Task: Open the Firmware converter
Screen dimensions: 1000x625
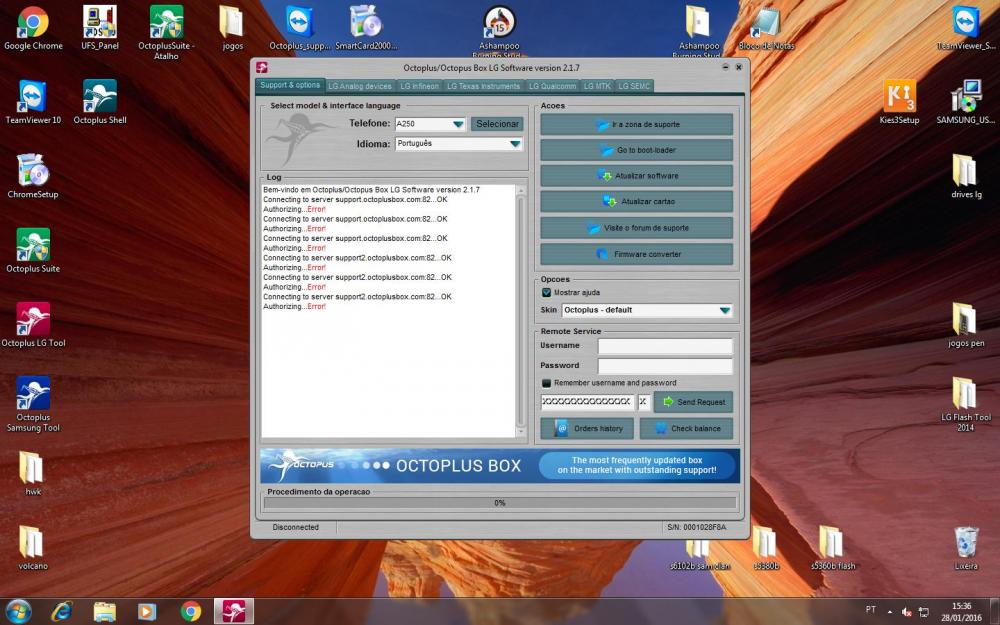Action: 636,254
